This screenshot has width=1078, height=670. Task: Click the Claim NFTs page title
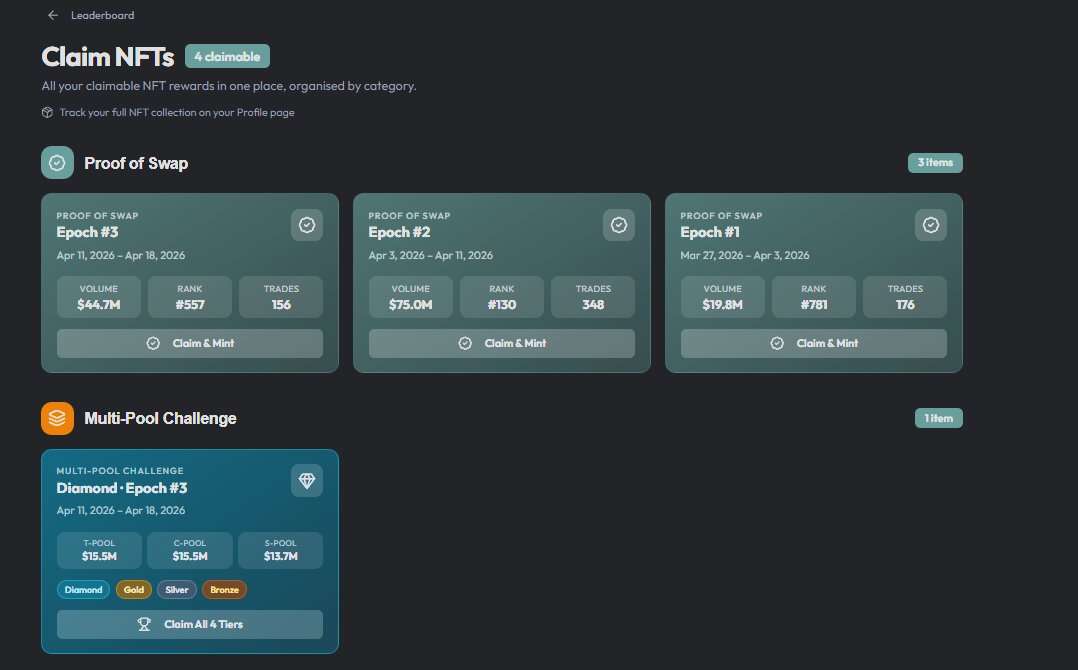108,56
